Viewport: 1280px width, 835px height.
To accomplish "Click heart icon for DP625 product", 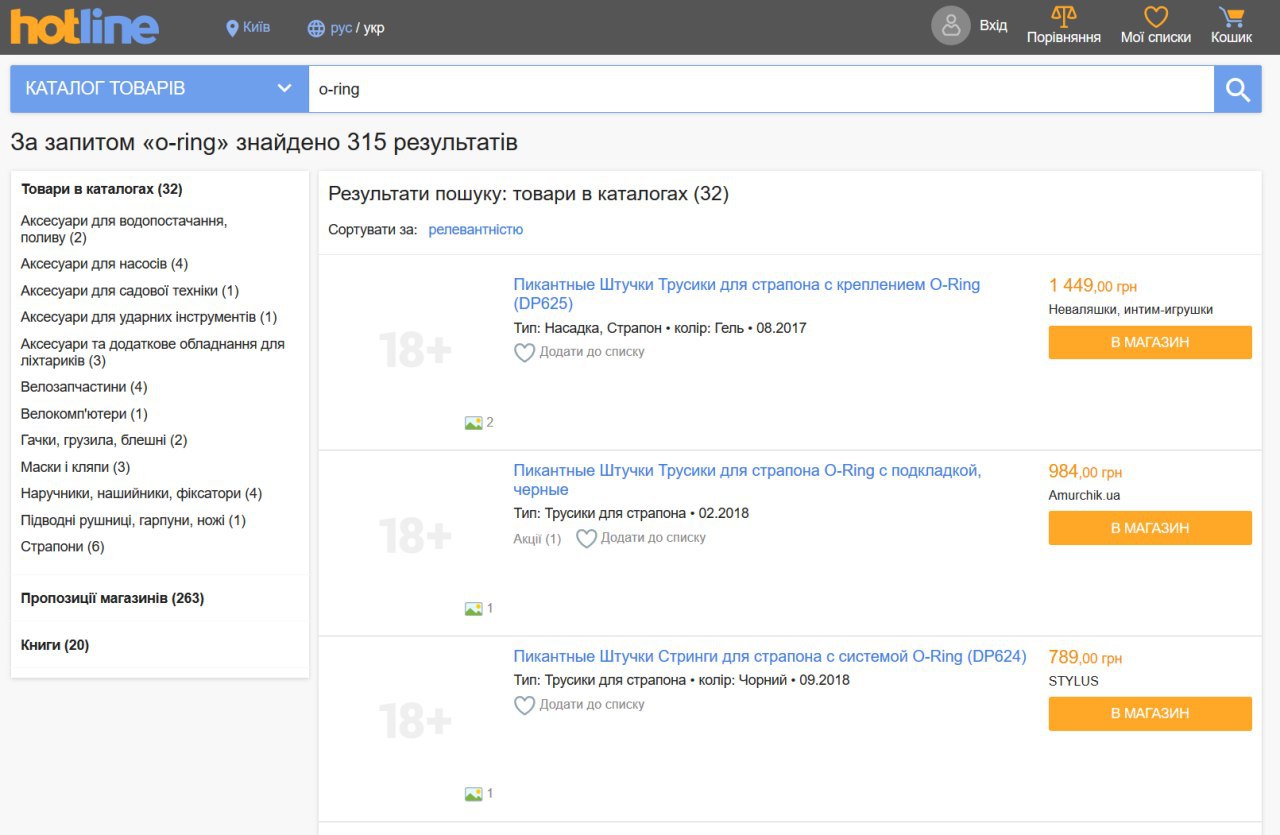I will click(x=524, y=353).
